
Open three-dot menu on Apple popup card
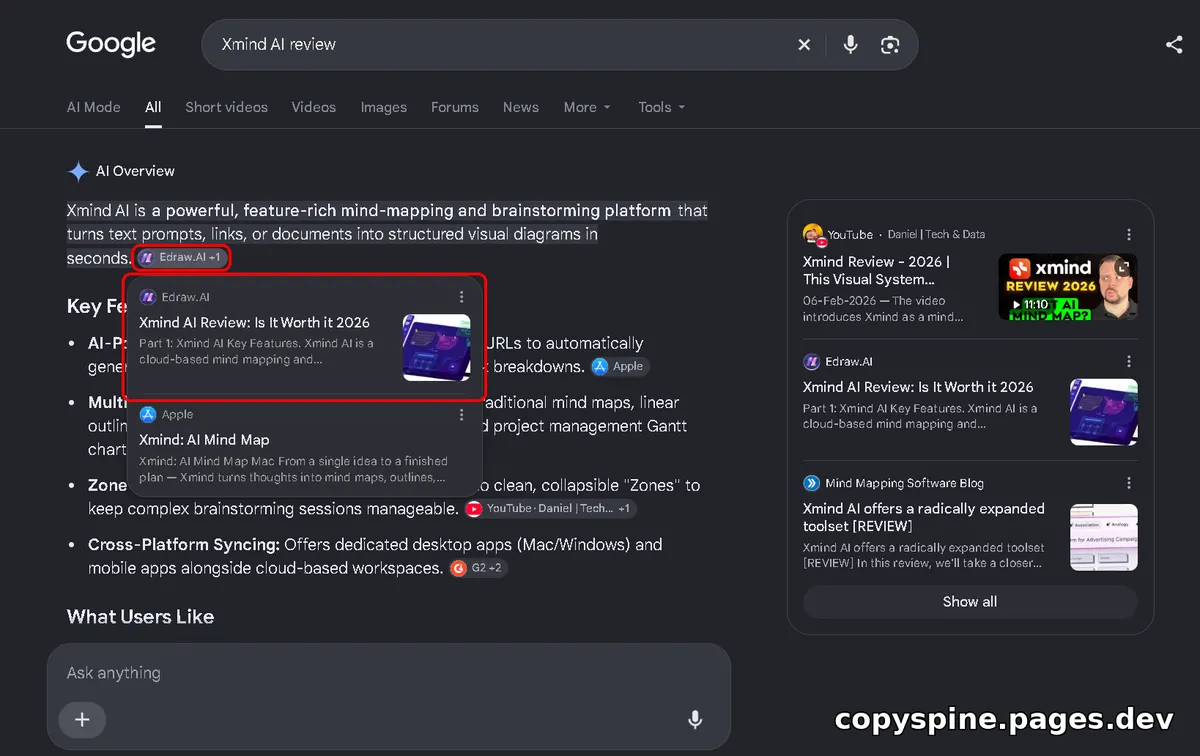tap(461, 414)
